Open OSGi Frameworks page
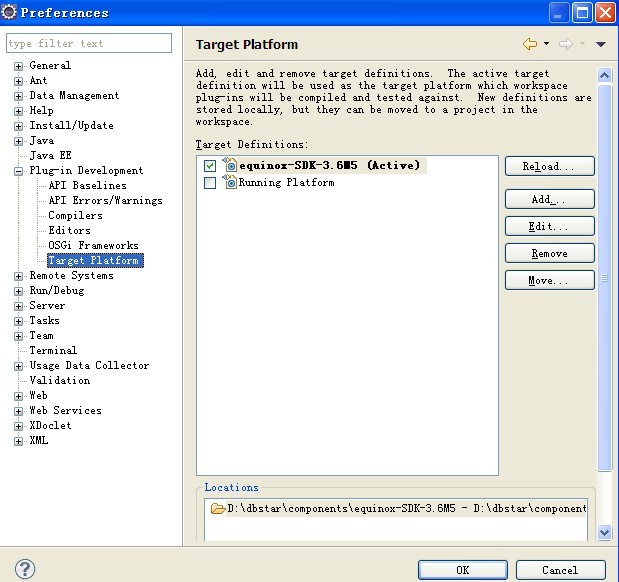This screenshot has height=582, width=619. point(93,245)
